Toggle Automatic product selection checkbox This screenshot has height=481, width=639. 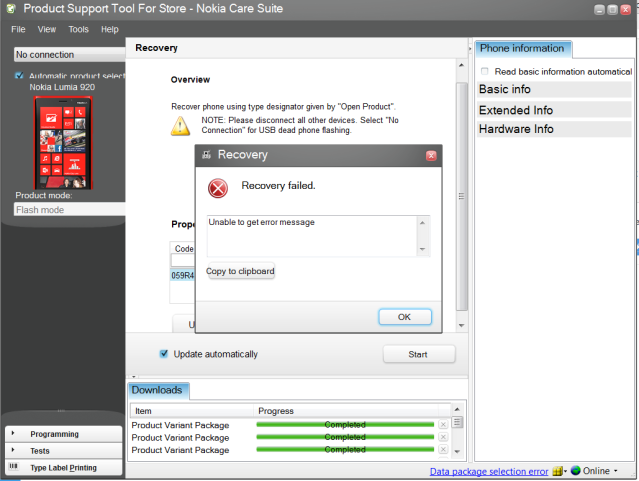tap(19, 76)
